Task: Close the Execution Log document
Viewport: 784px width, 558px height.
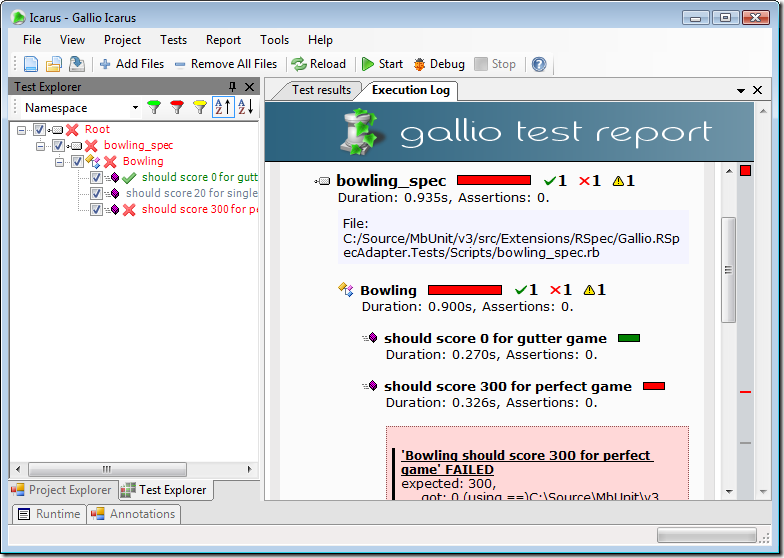Action: point(758,90)
